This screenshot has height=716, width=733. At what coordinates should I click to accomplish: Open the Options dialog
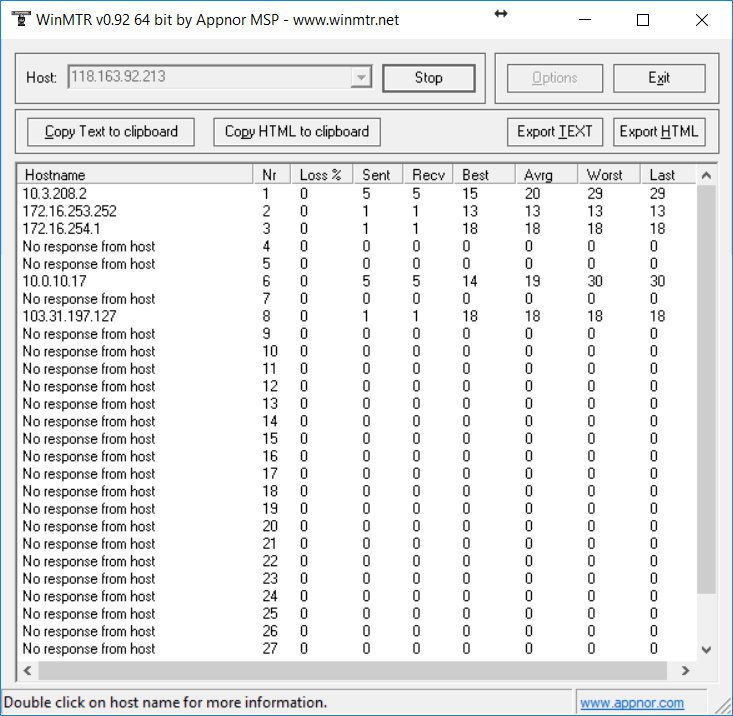555,78
